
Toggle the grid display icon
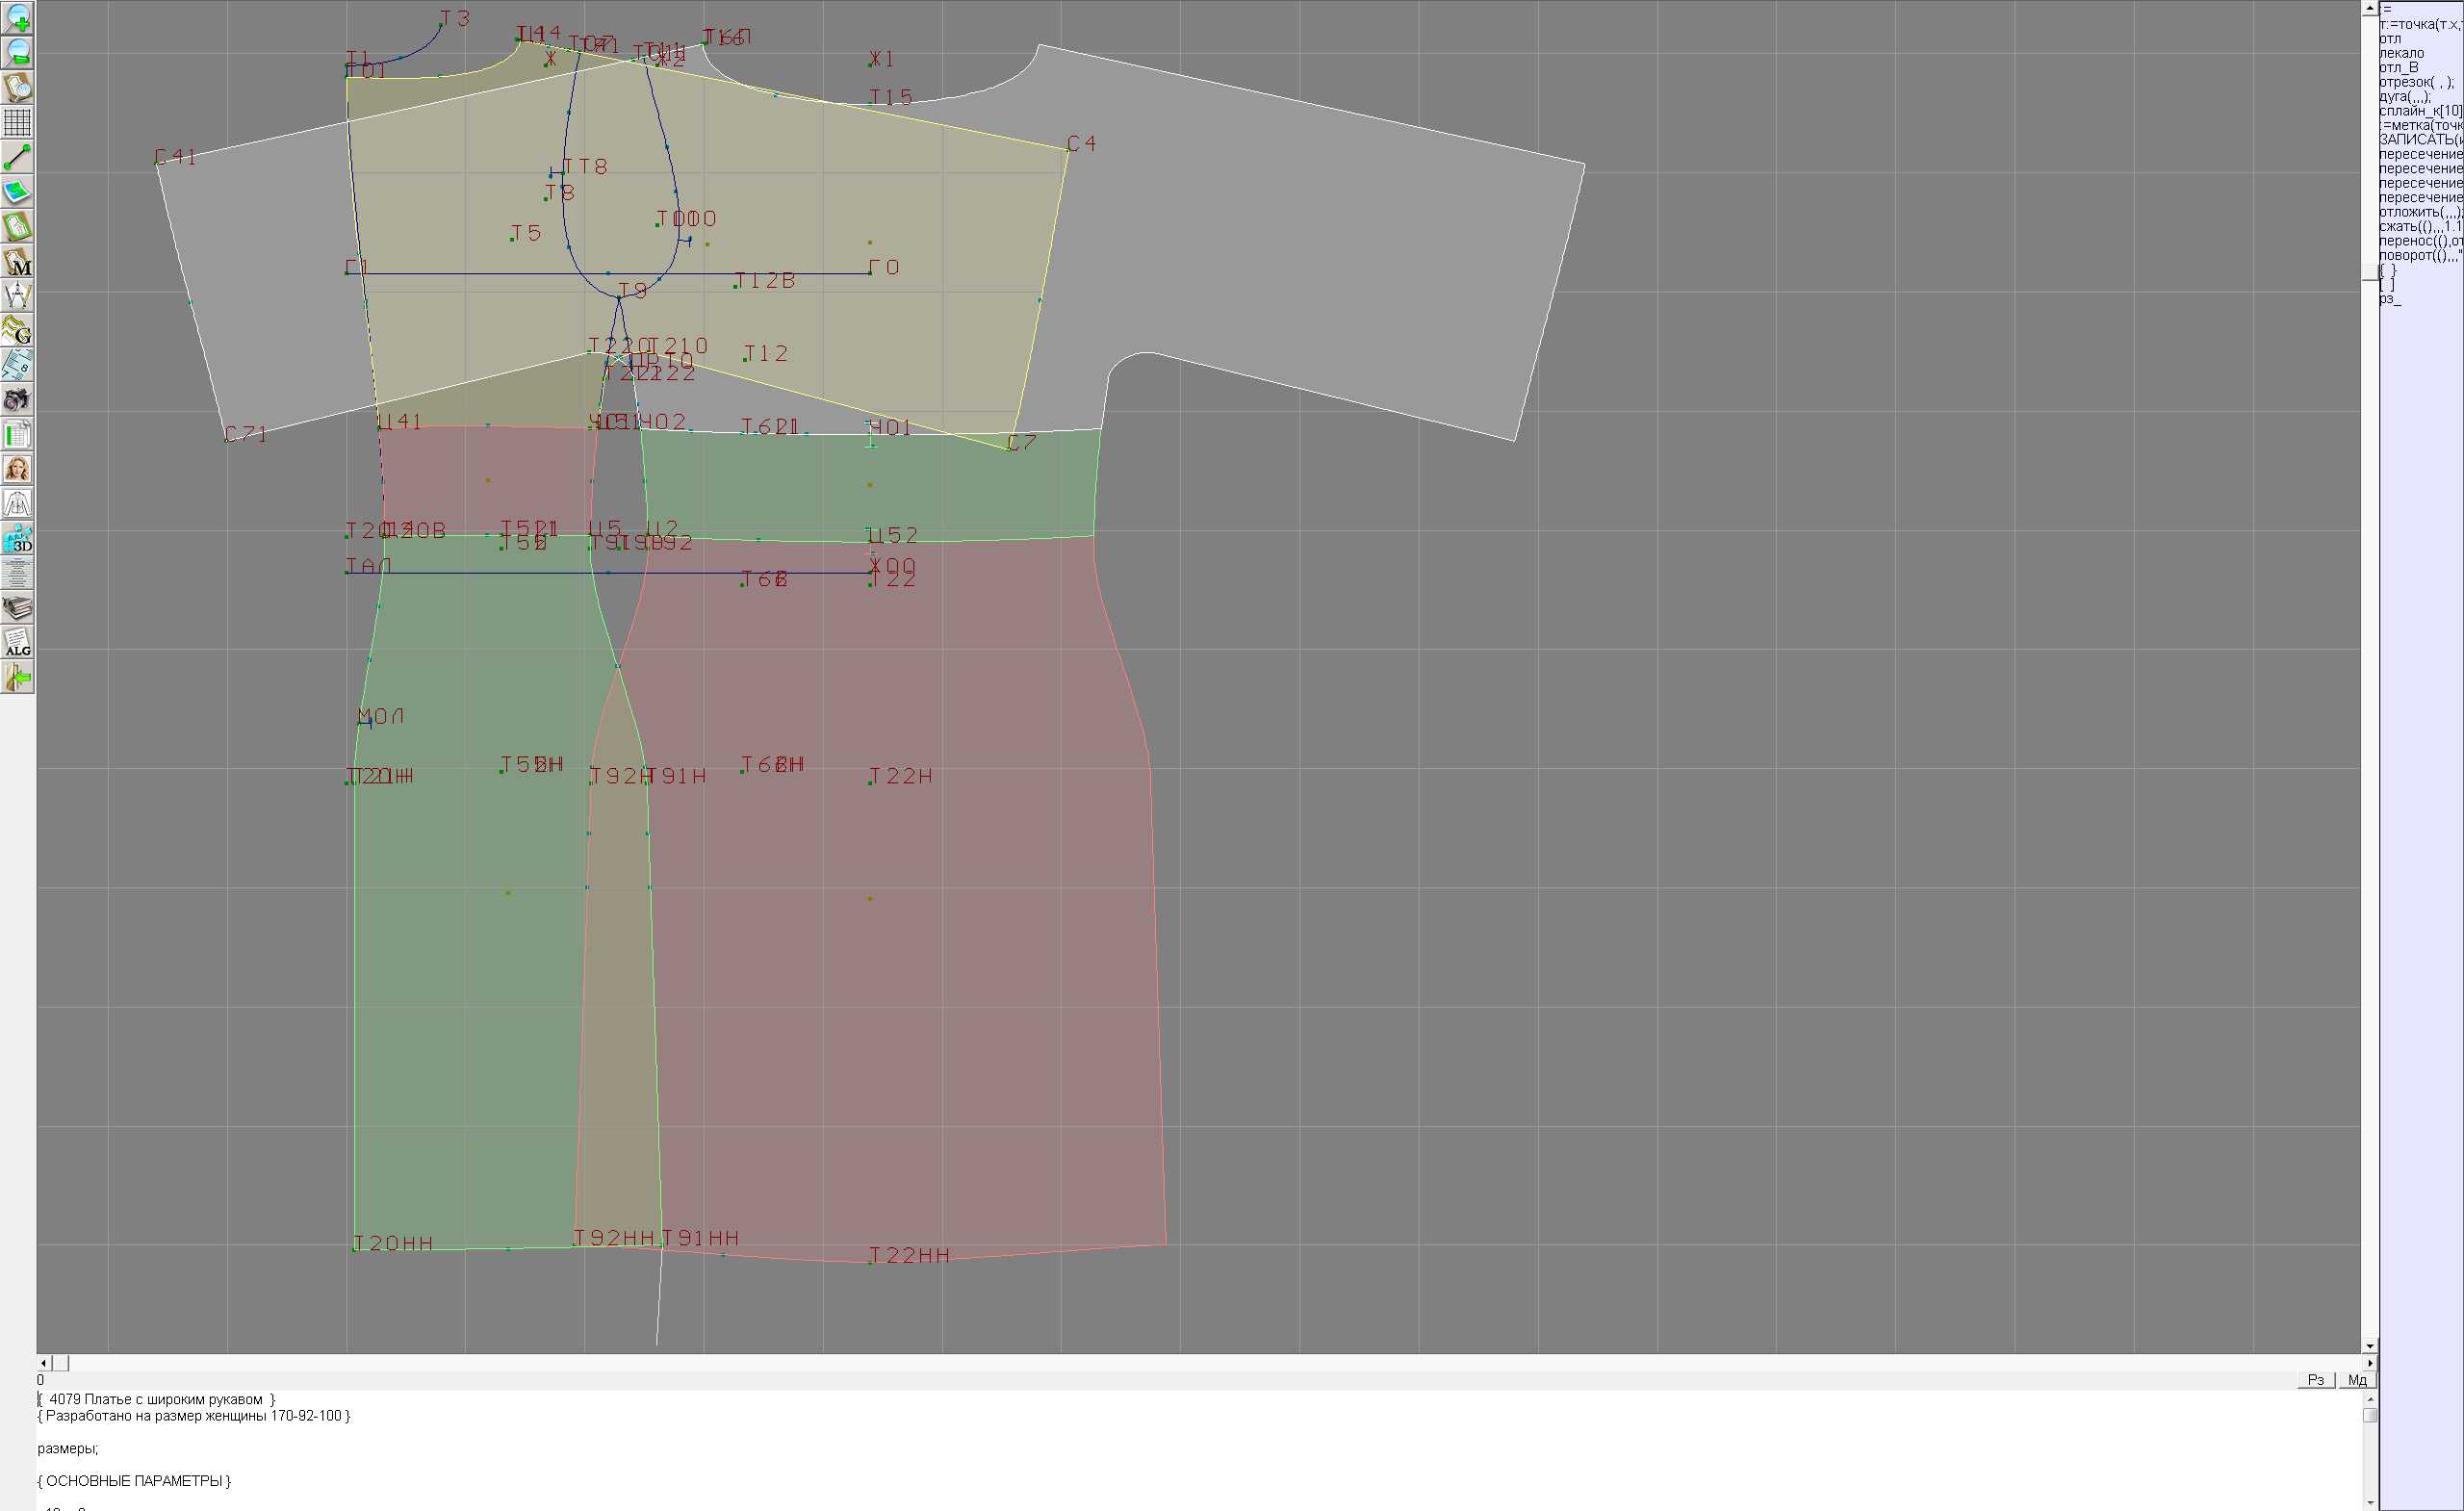click(17, 122)
